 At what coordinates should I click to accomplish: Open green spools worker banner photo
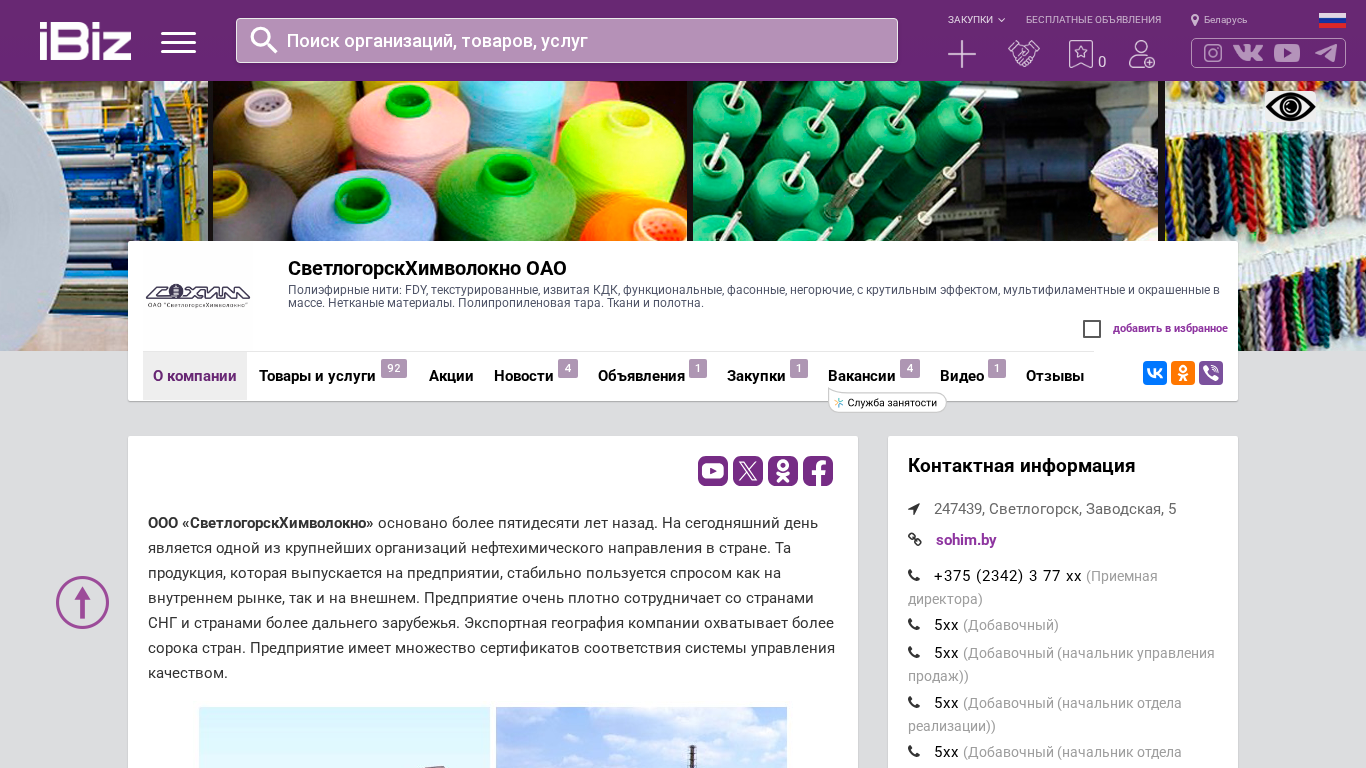(925, 161)
